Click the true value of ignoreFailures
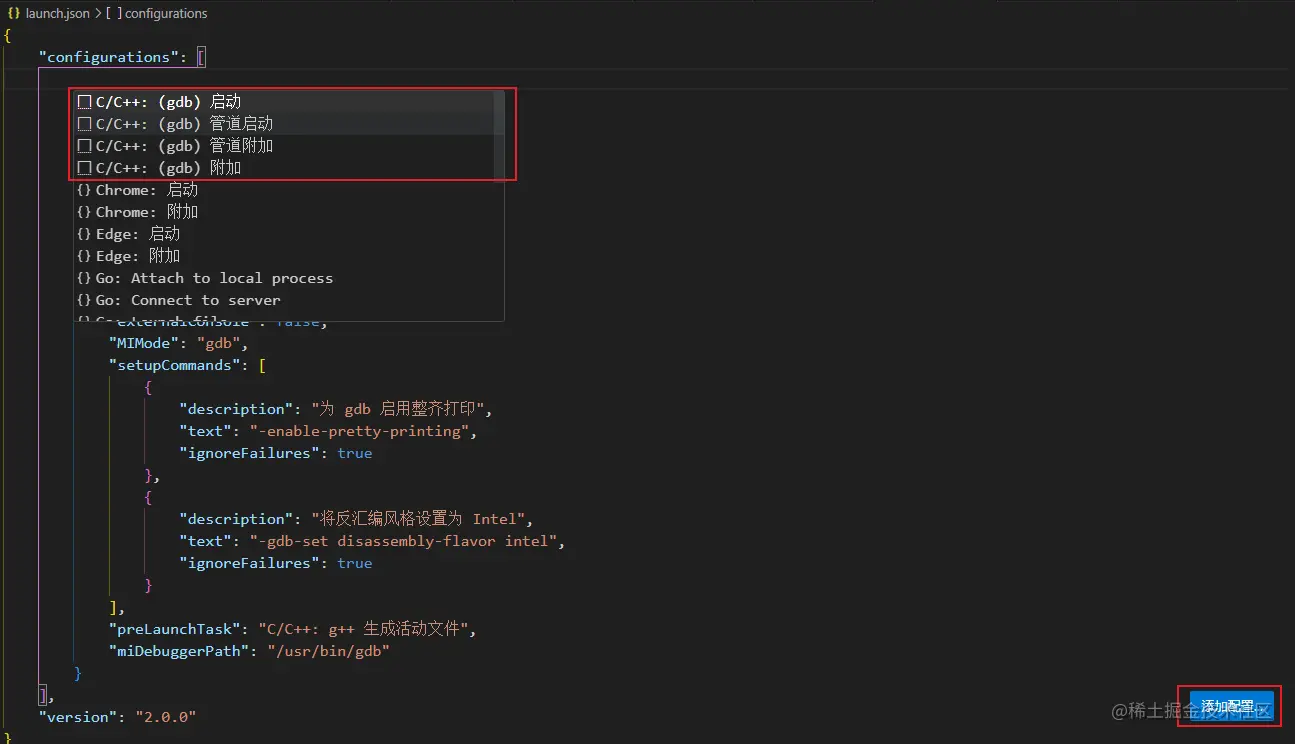 tap(354, 453)
